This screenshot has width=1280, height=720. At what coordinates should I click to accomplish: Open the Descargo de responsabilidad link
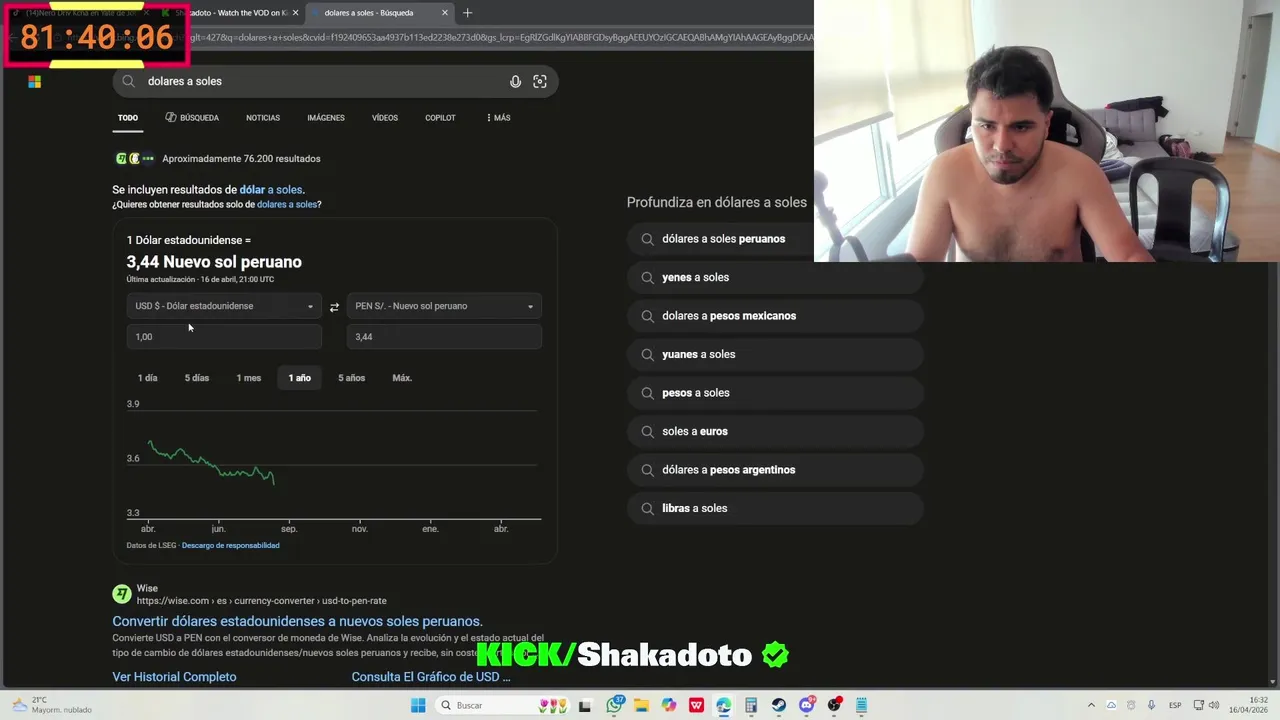pos(231,546)
